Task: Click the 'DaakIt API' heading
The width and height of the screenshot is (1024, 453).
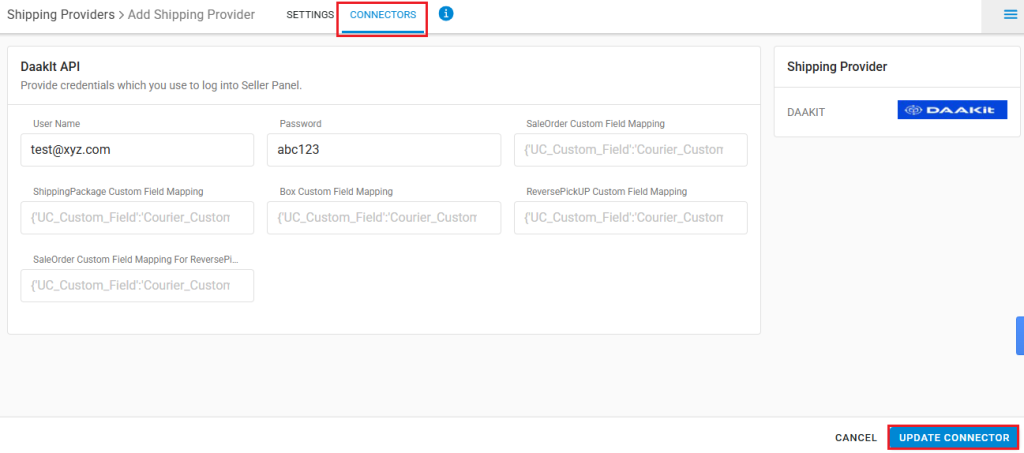Action: [50, 66]
